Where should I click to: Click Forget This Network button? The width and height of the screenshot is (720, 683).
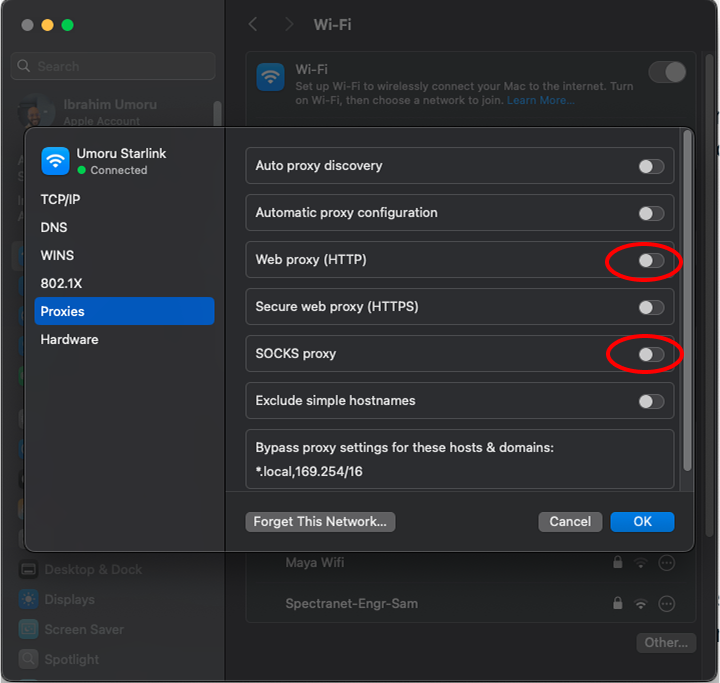click(320, 521)
